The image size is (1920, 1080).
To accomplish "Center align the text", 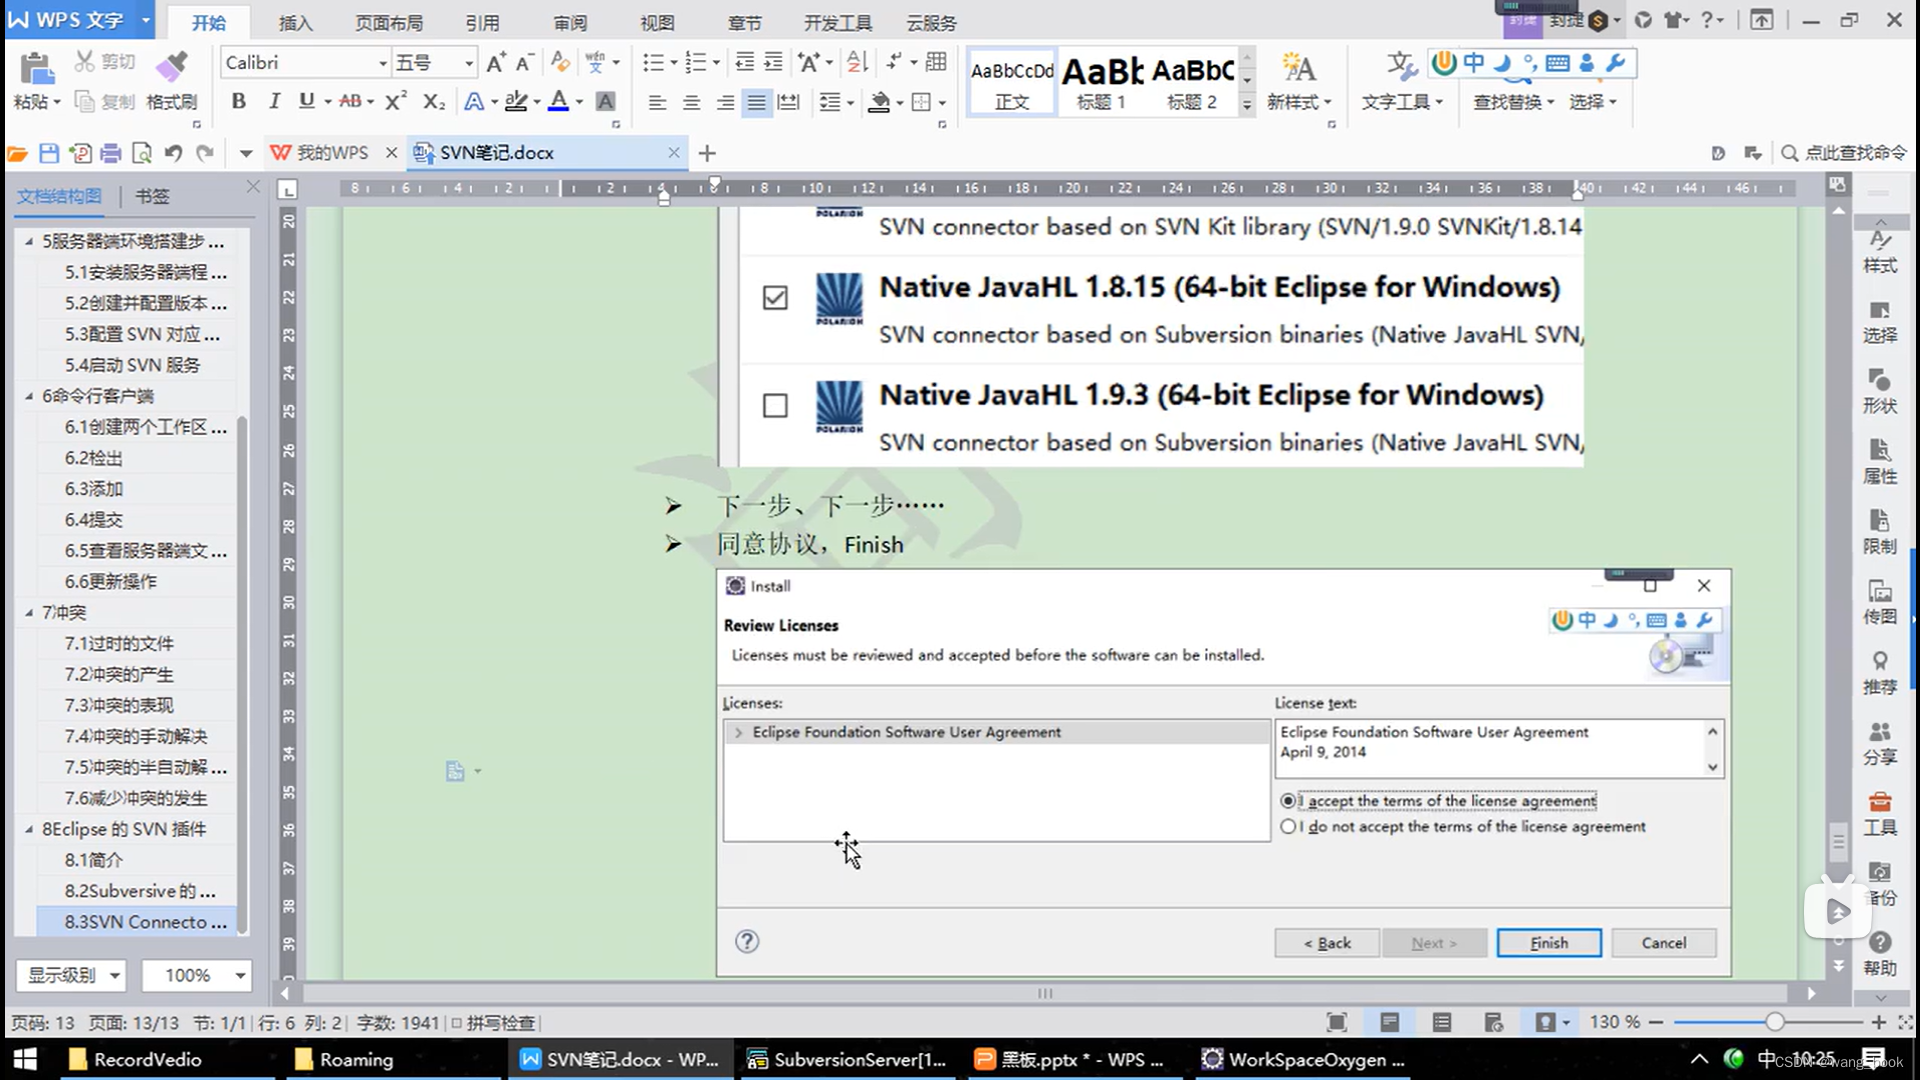I will tap(691, 102).
